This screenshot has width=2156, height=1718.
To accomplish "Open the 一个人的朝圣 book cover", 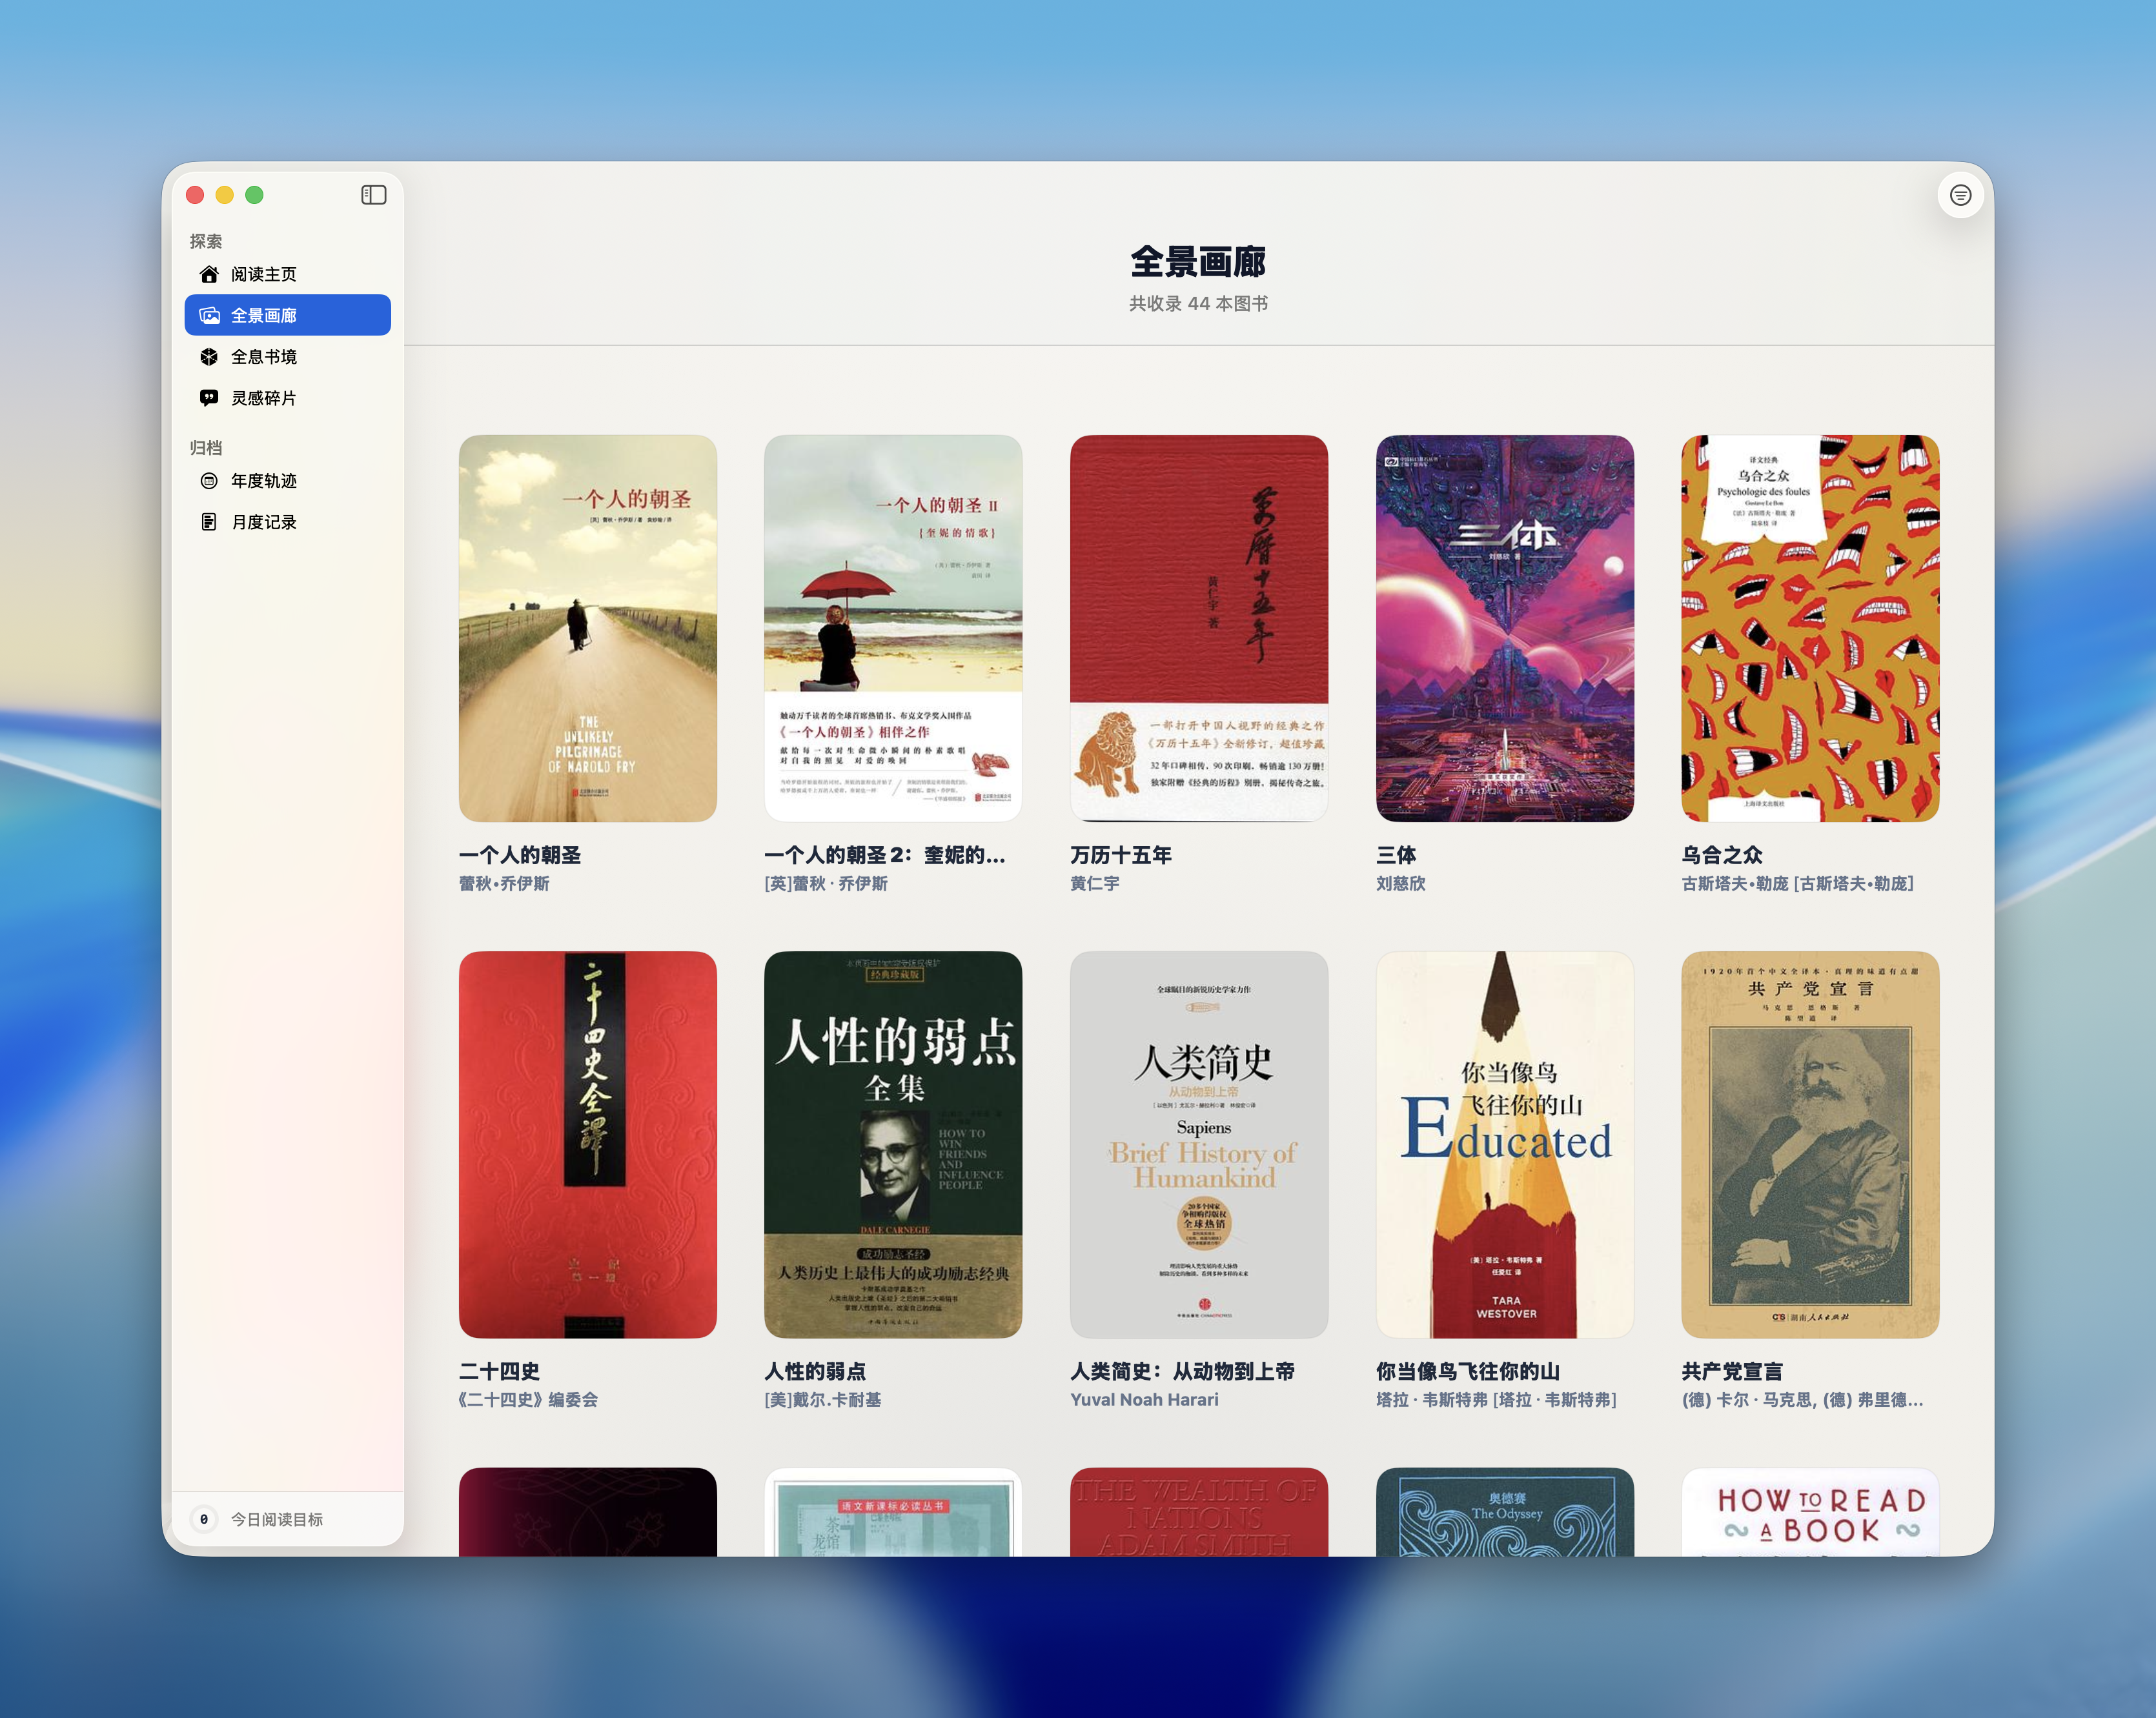I will [588, 628].
